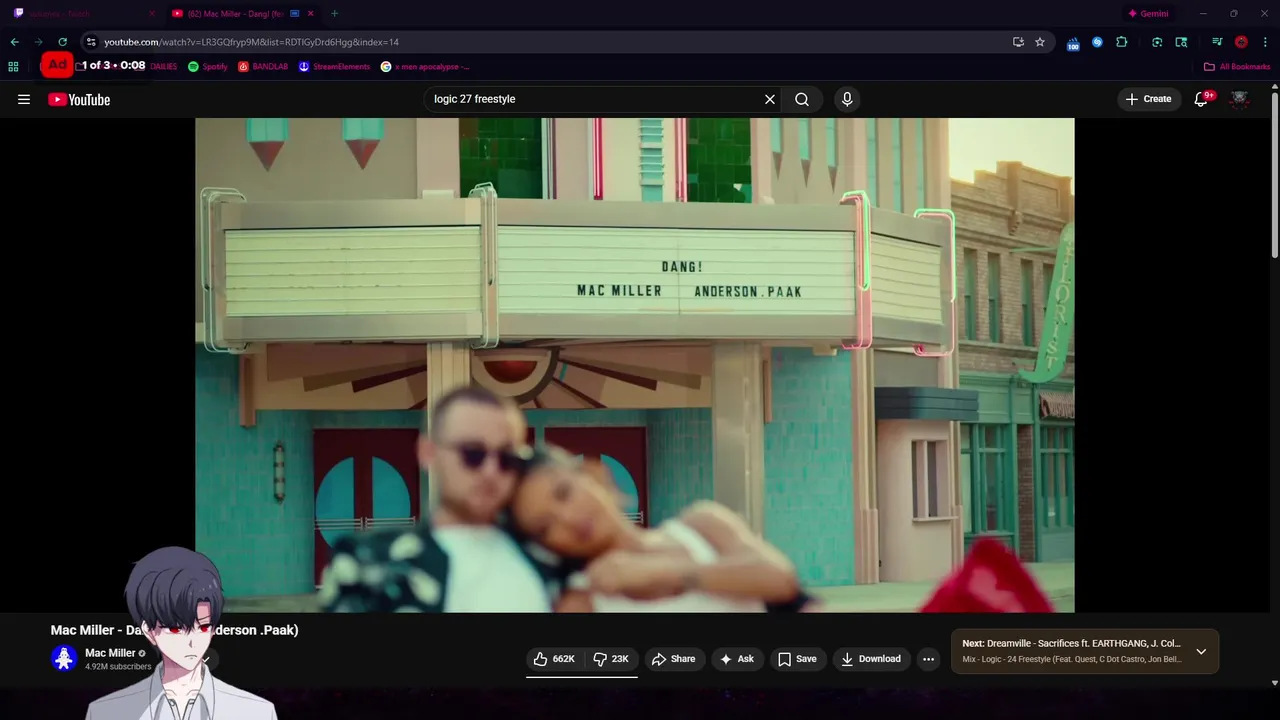Click the Mac Miller - Dang! video title
1280x720 pixels.
(x=174, y=630)
